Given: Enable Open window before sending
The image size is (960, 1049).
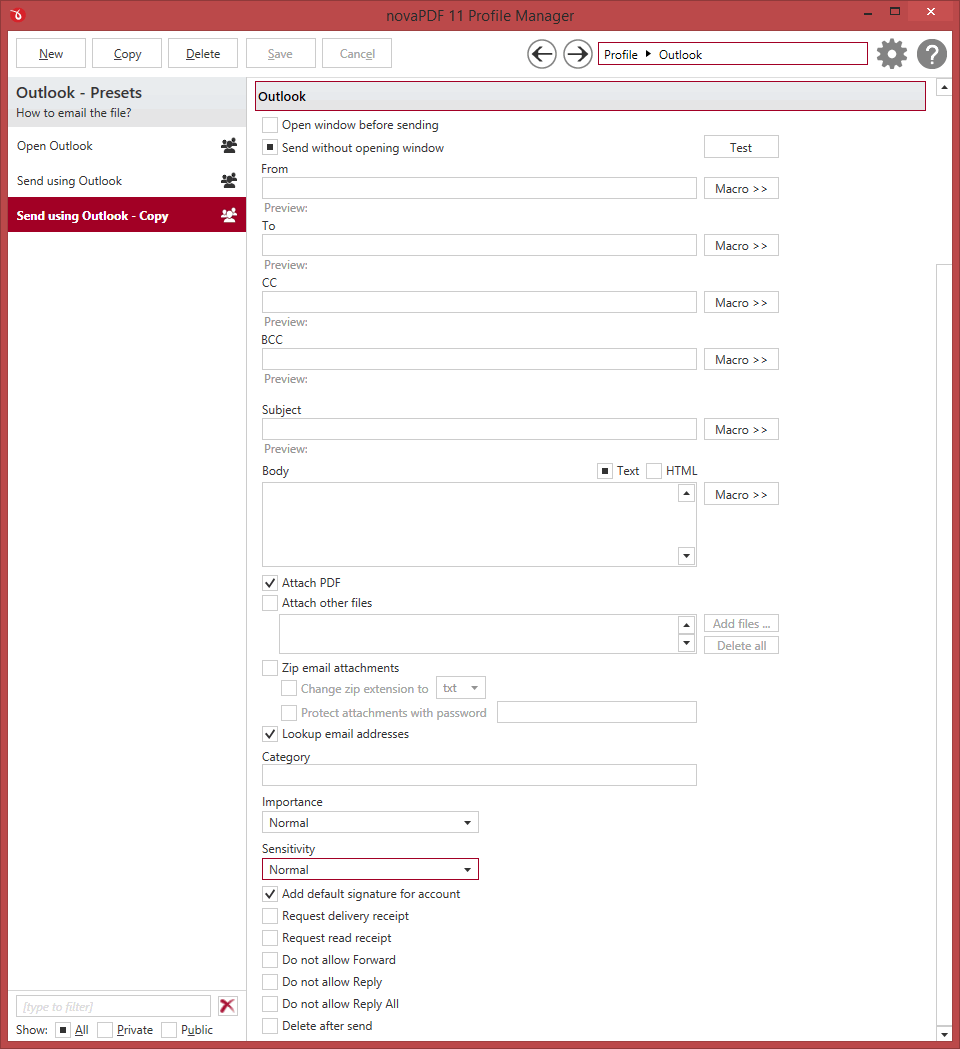Looking at the screenshot, I should click(x=270, y=125).
